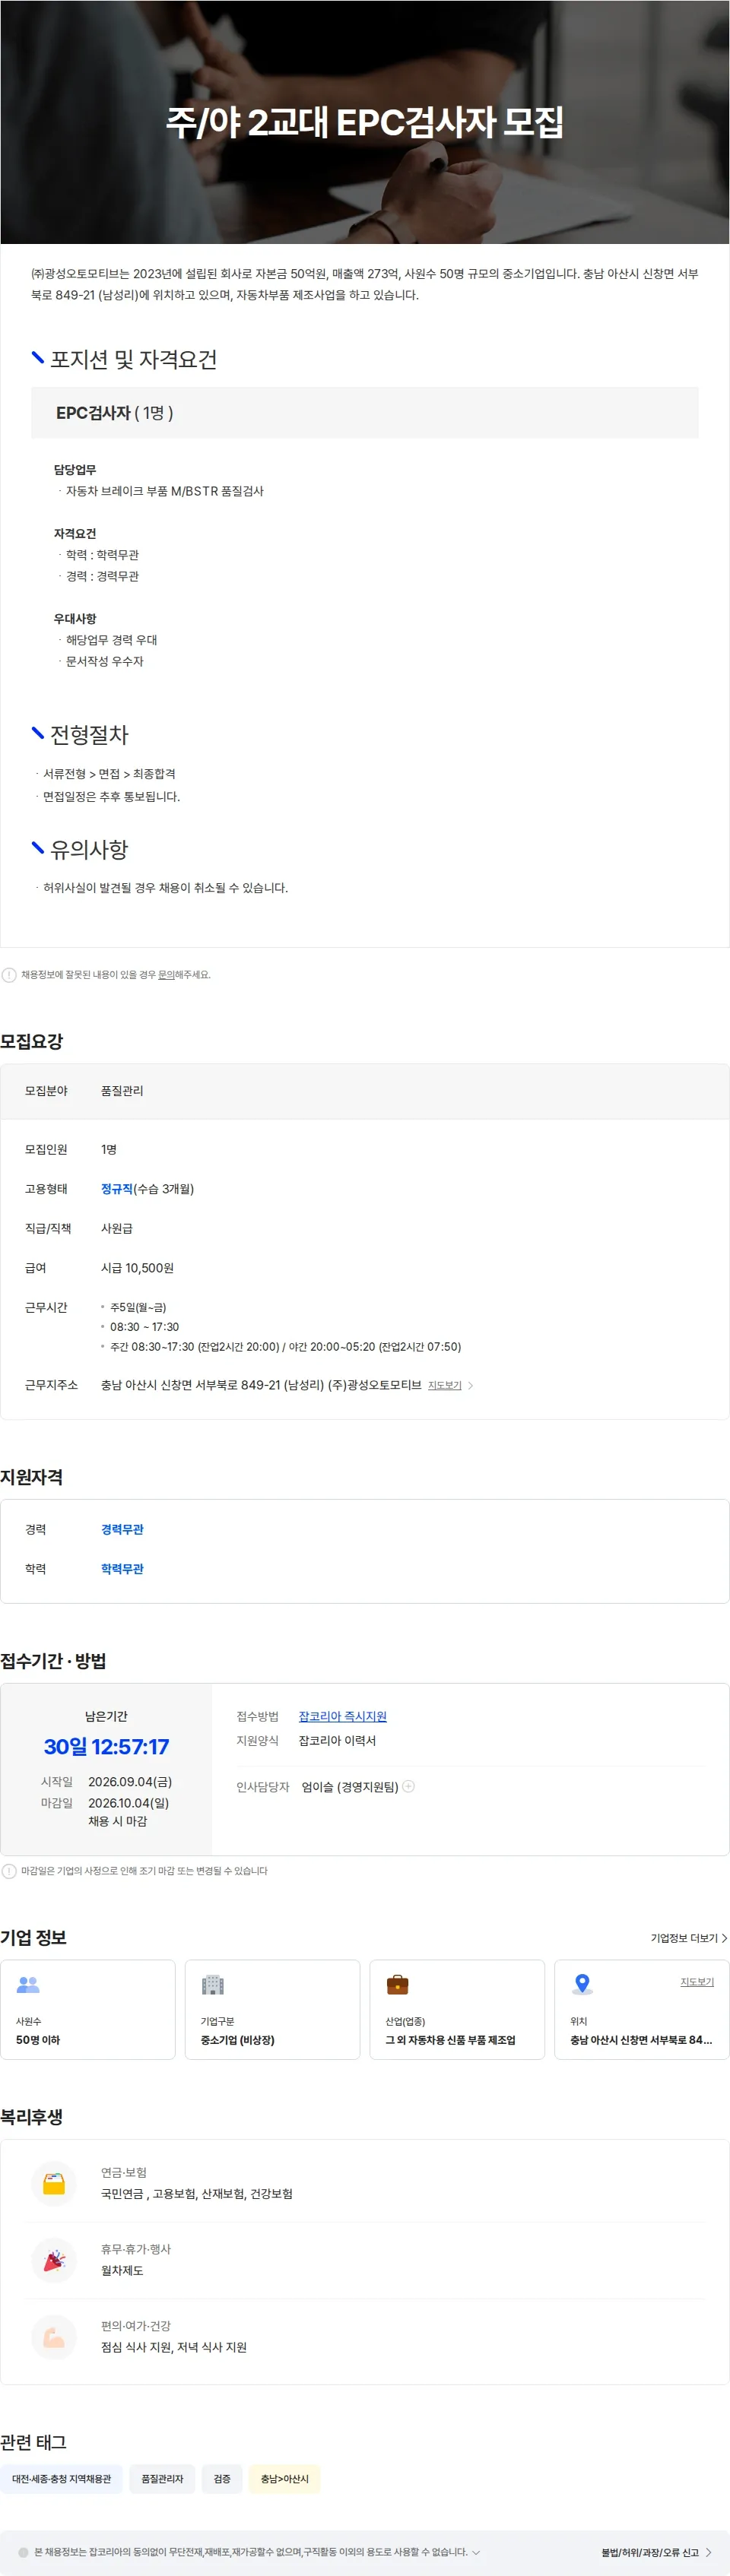The width and height of the screenshot is (730, 2576).
Task: Select the 대전·세종·충청 지역채용관 tag
Action: pos(61,2479)
